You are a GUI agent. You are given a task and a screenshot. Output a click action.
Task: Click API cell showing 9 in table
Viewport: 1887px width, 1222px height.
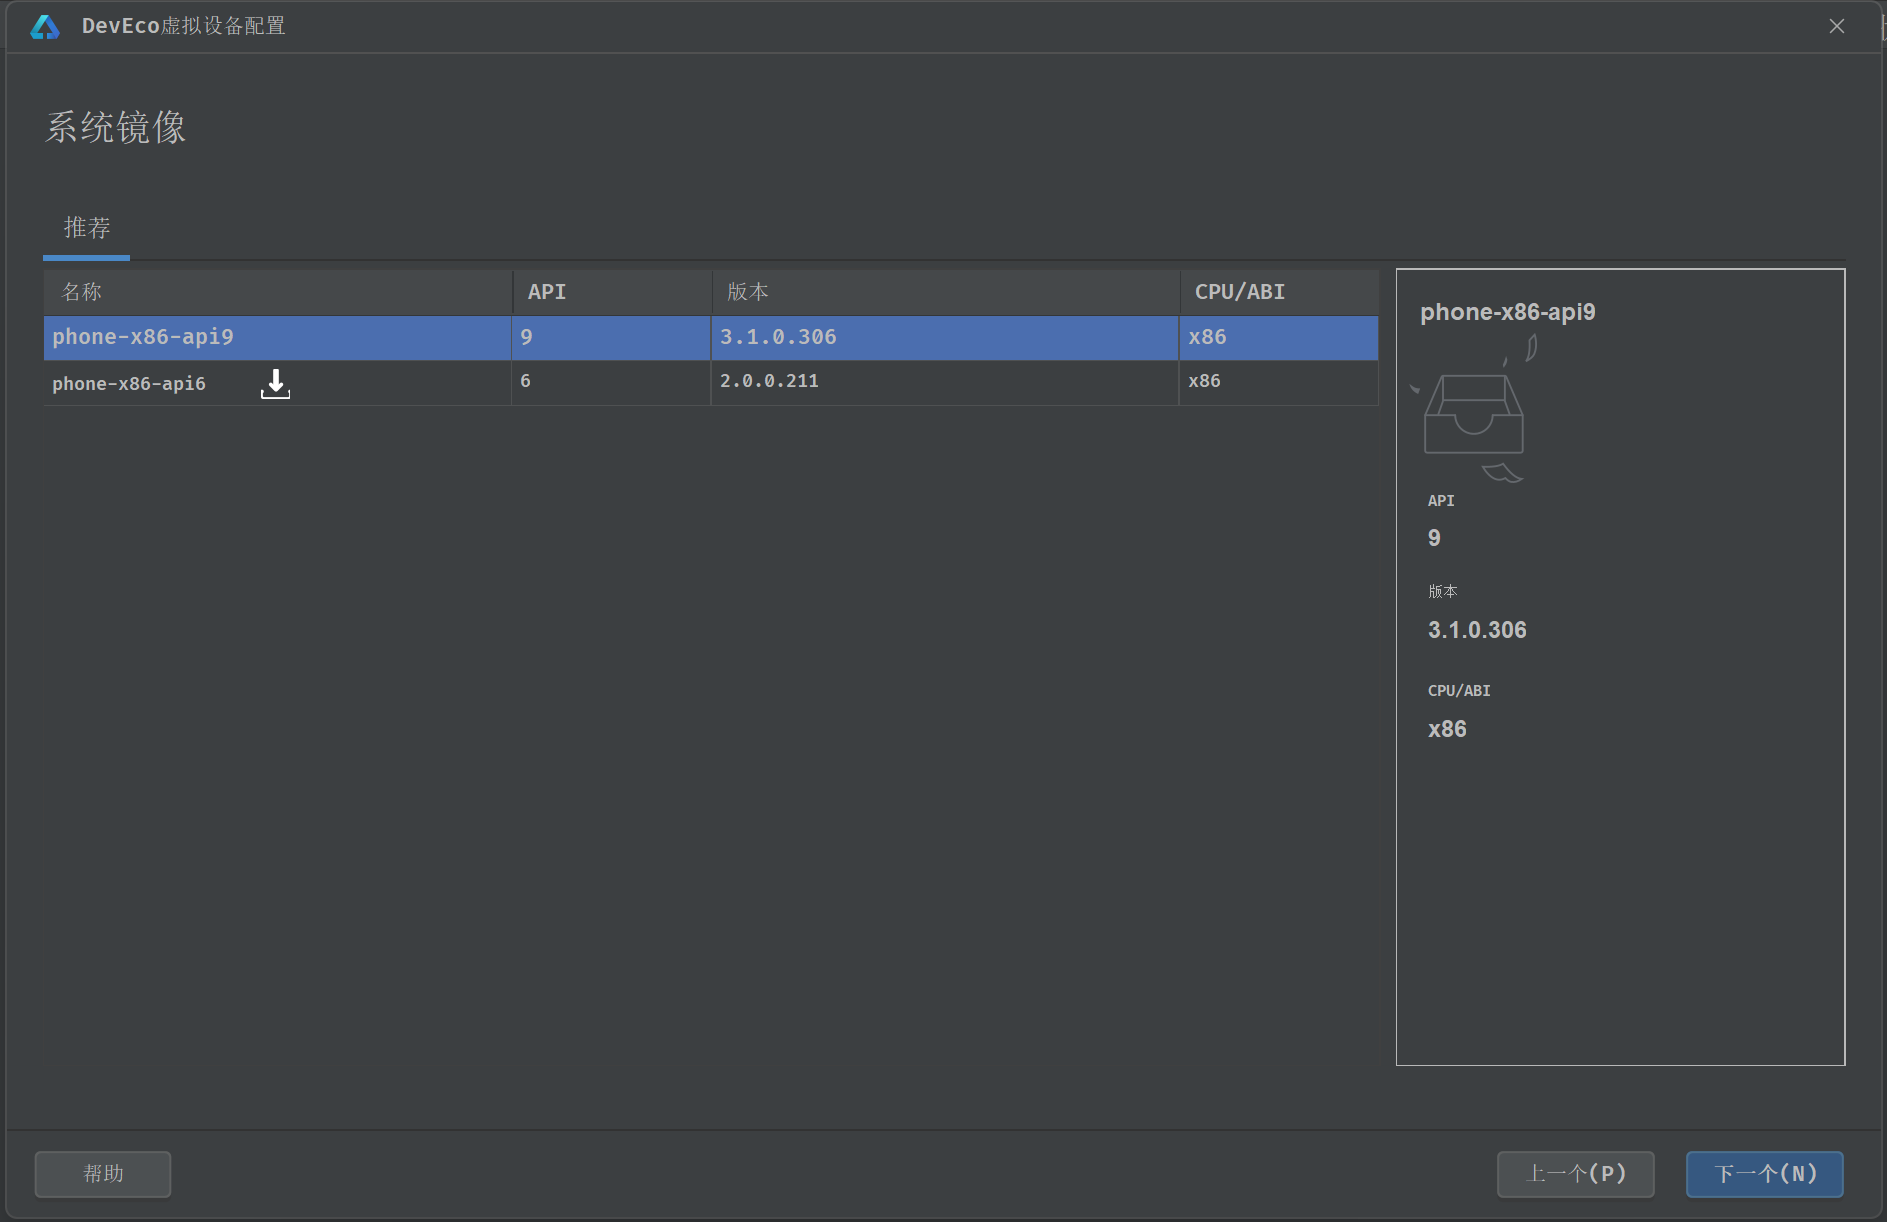611,338
